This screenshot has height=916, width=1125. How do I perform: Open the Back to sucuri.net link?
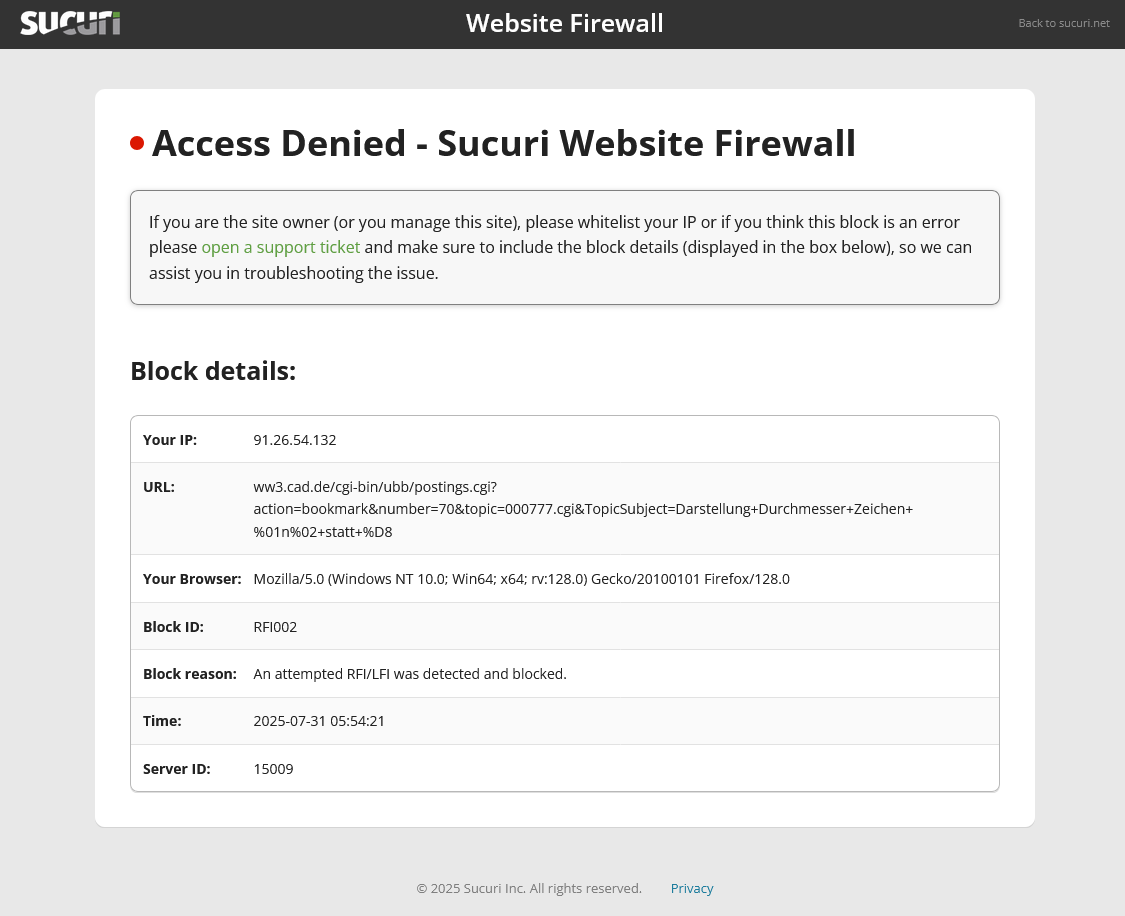(x=1063, y=23)
